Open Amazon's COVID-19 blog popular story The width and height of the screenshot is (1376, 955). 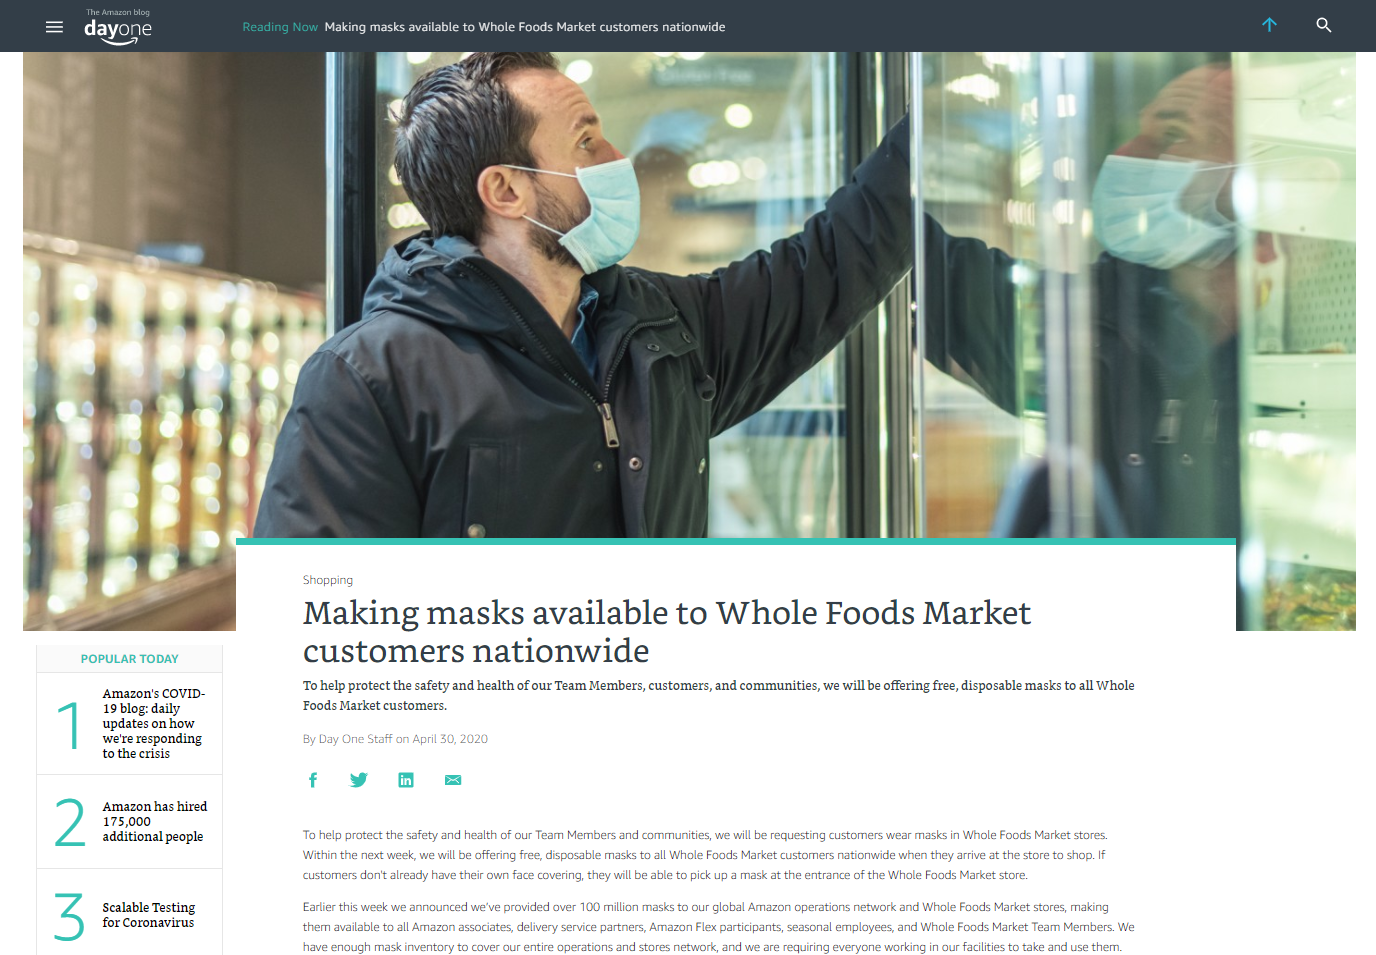(x=154, y=723)
